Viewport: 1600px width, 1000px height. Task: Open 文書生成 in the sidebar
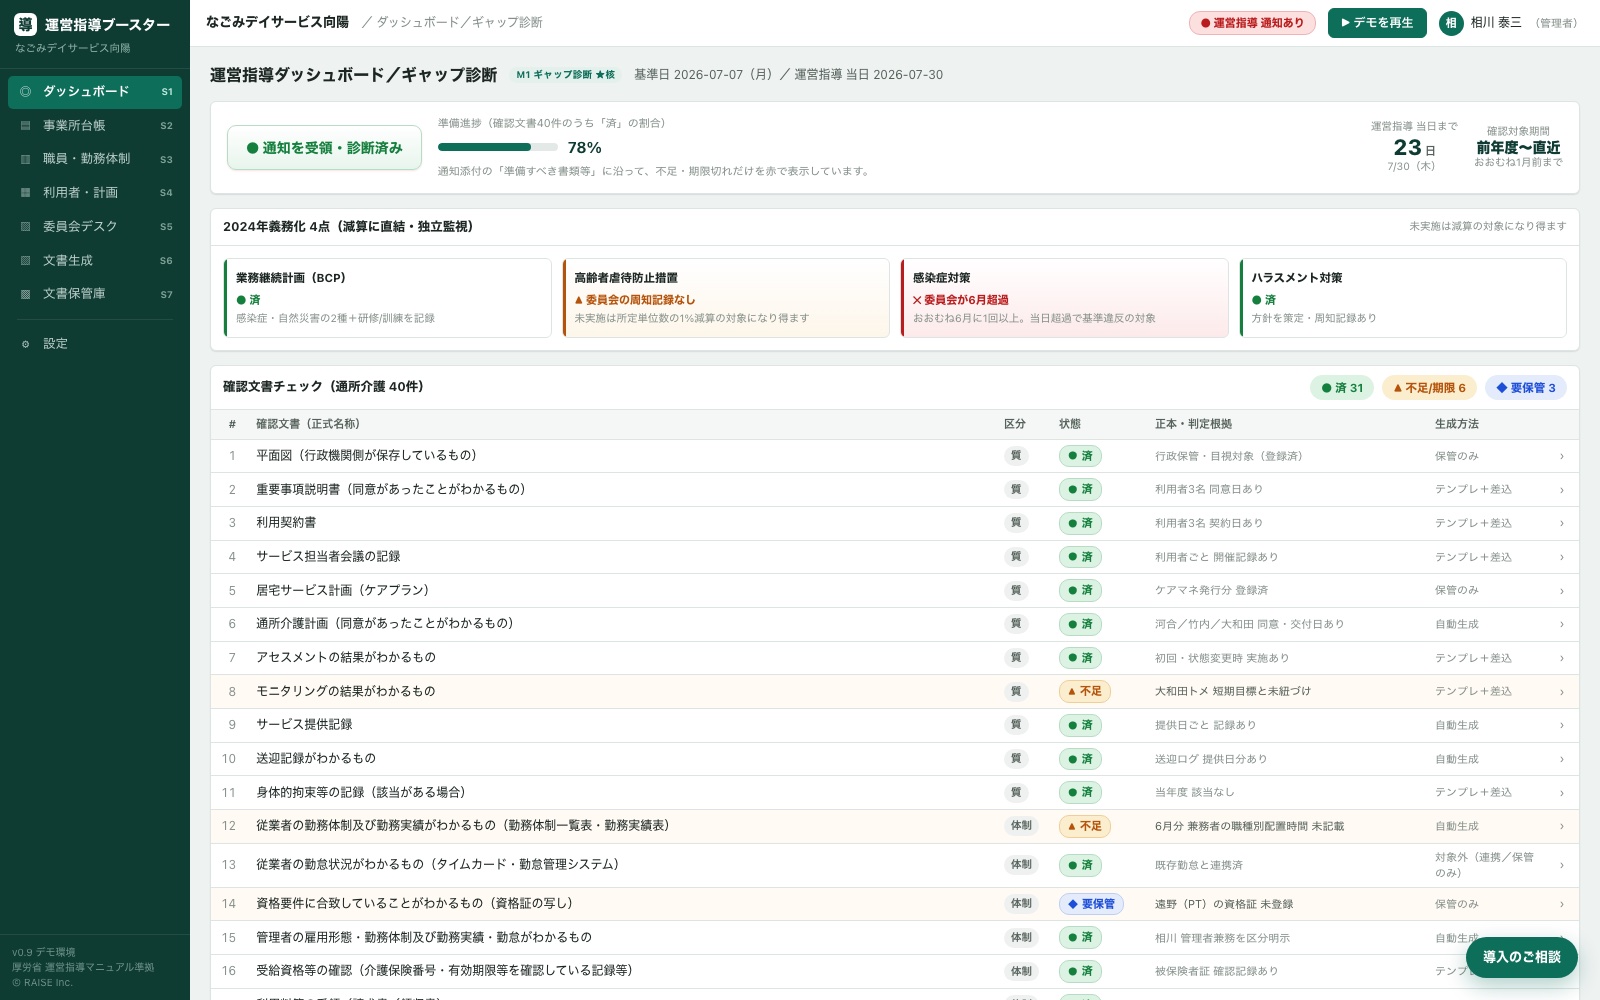click(95, 261)
